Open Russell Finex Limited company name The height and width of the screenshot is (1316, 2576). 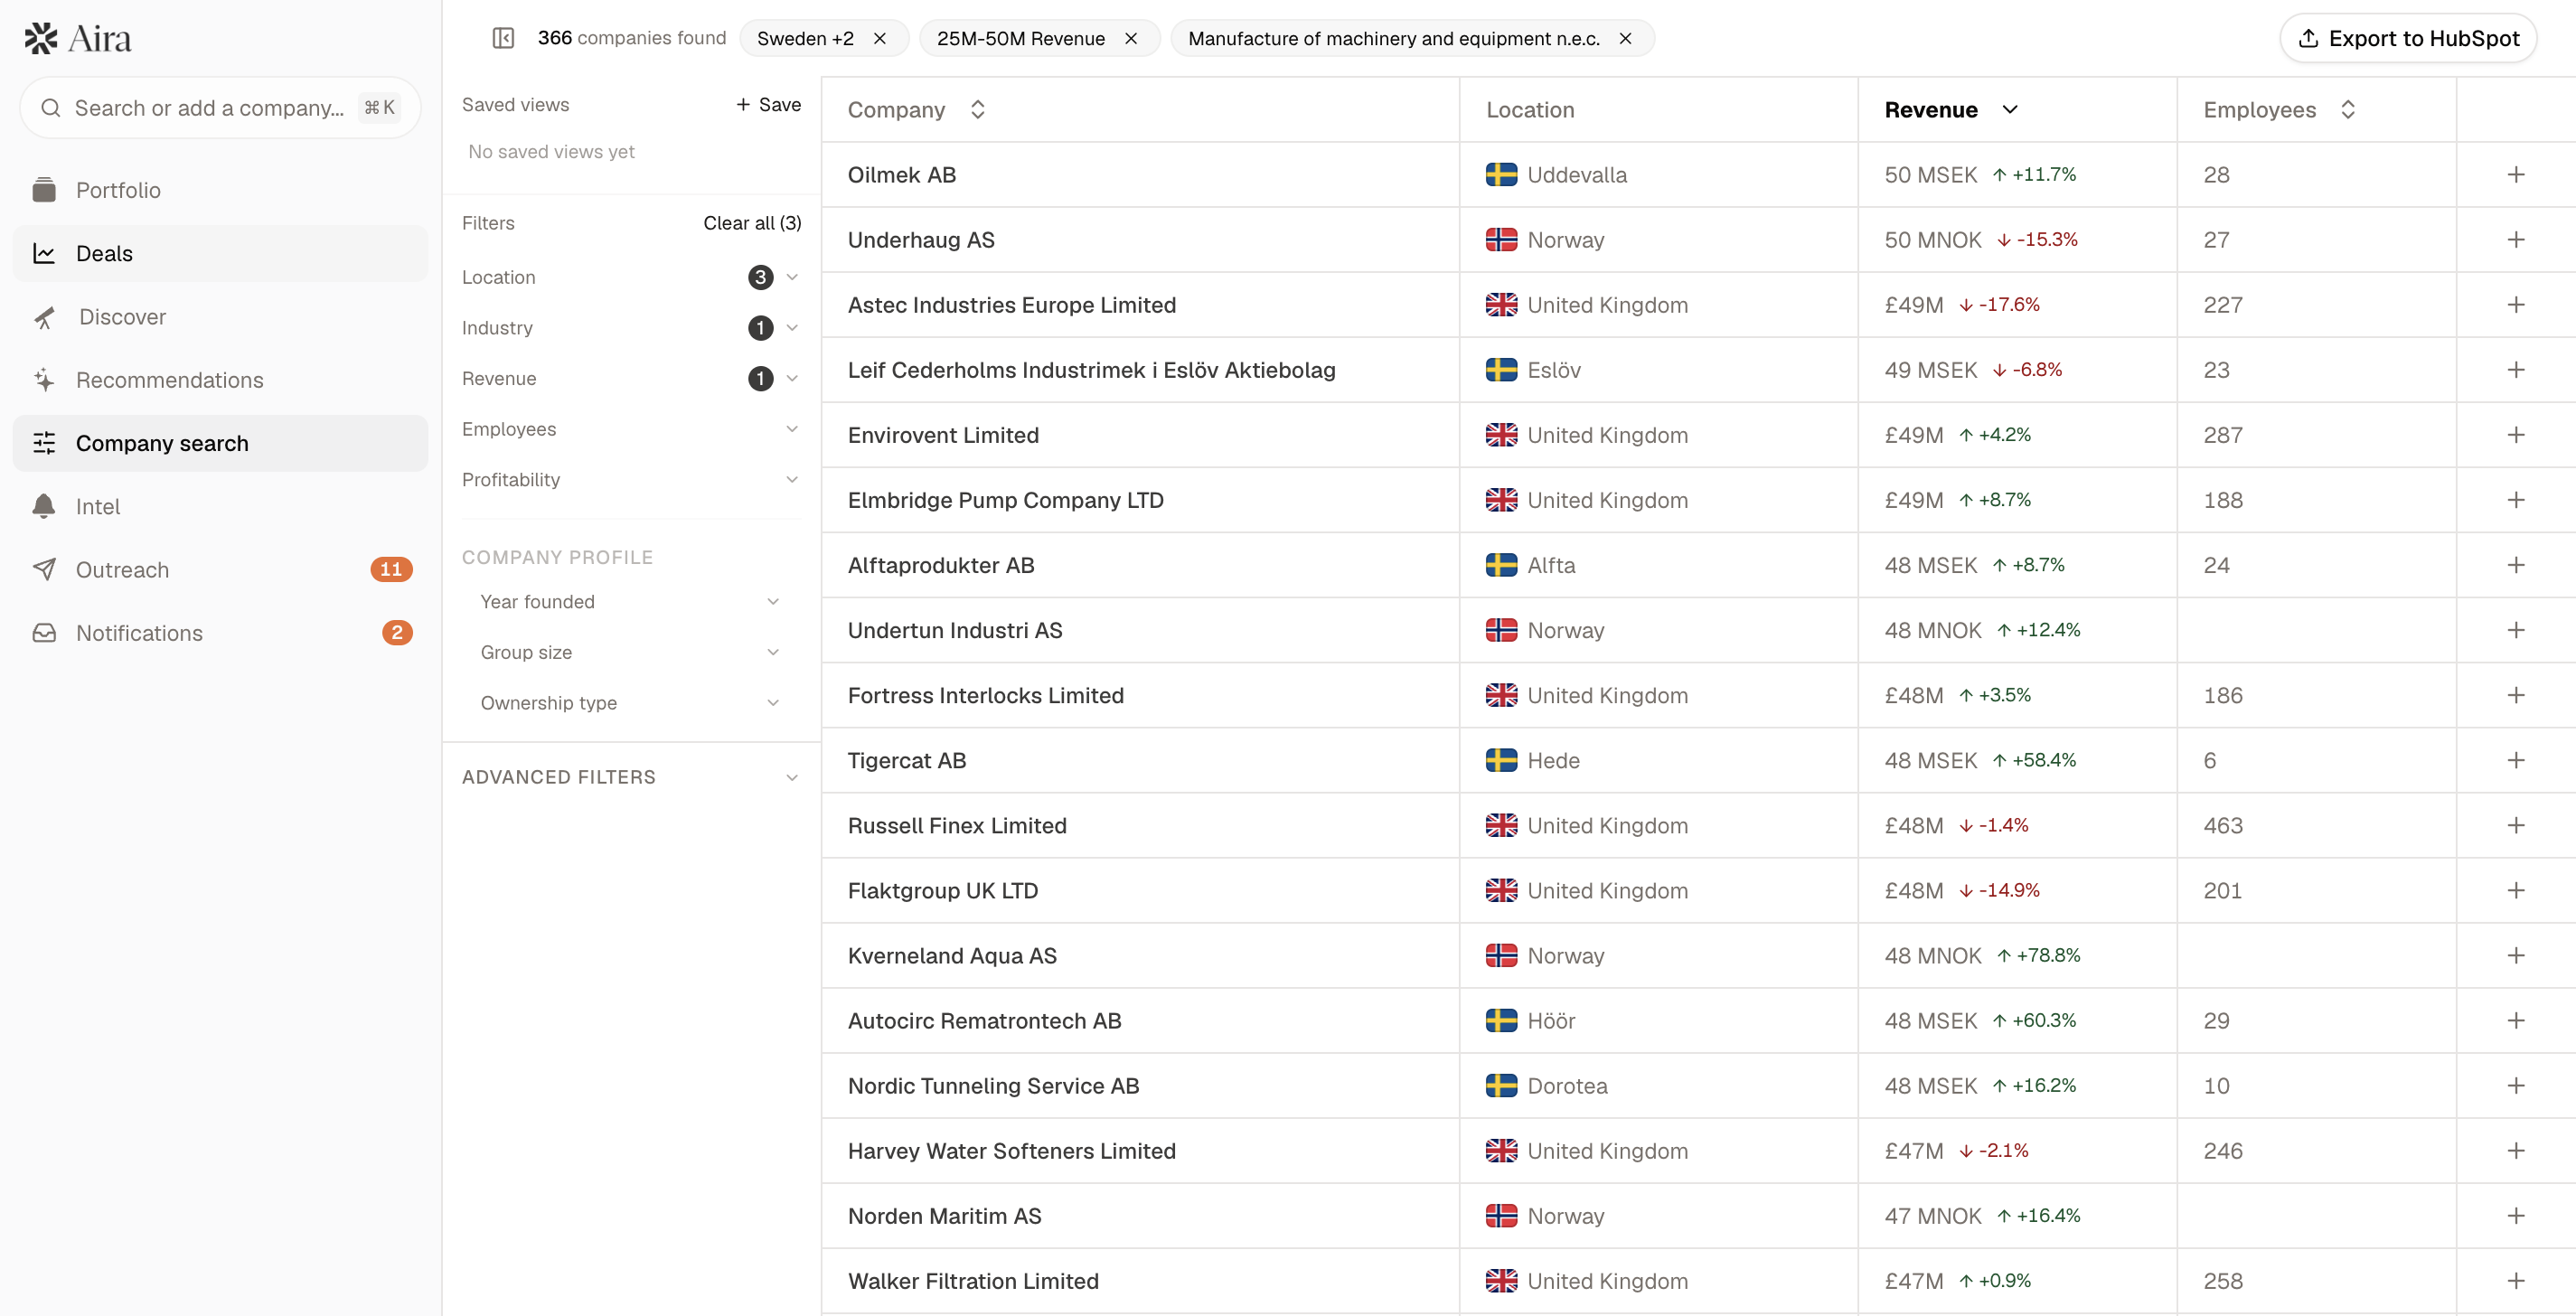957,825
